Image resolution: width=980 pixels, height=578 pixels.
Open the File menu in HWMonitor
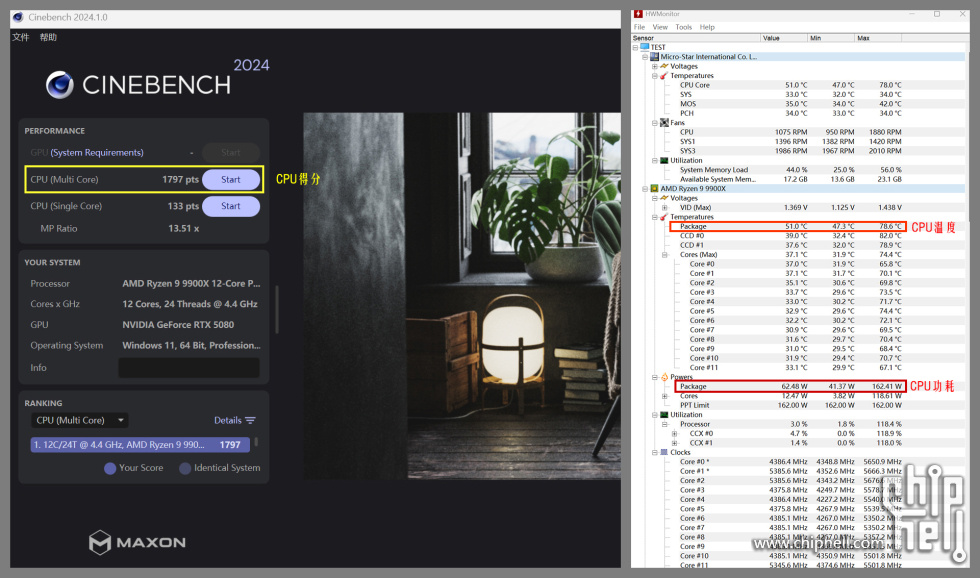[639, 27]
